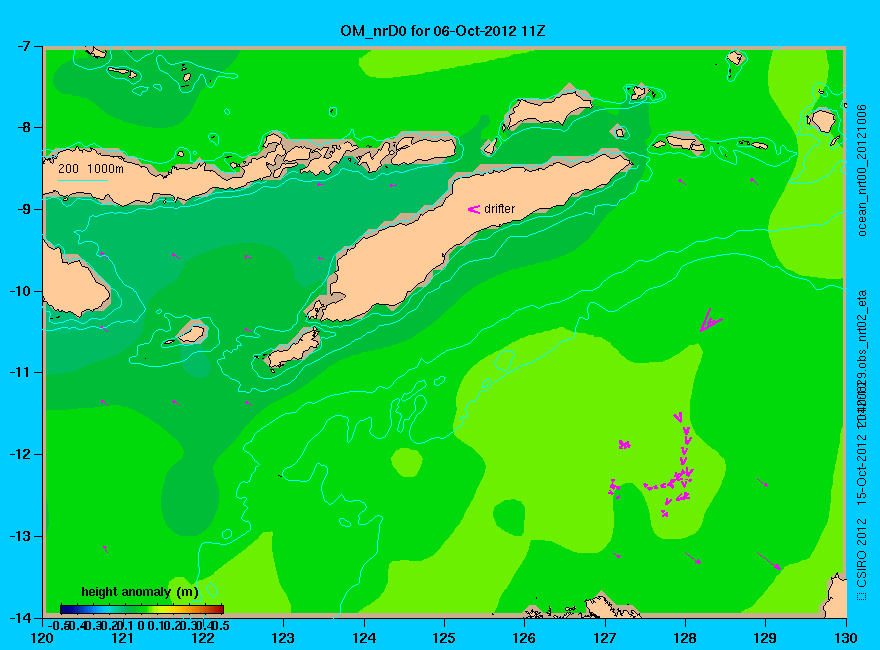Click the longitude axis label '125'

[444, 638]
